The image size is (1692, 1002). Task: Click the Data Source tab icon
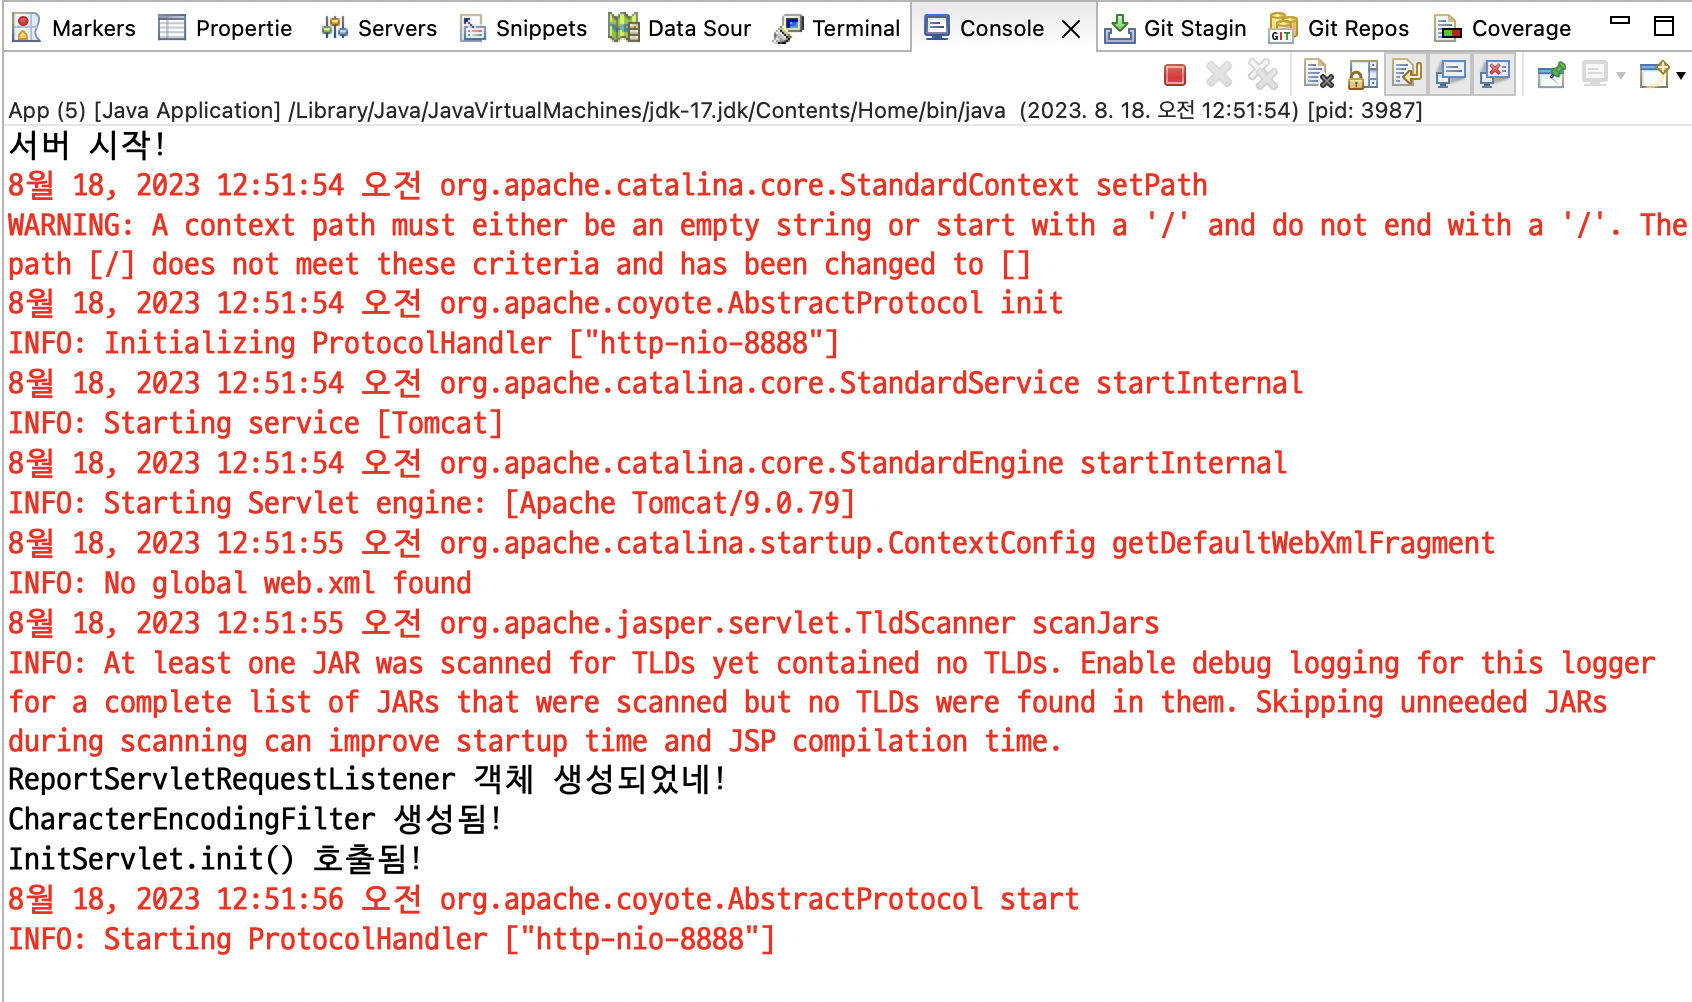pyautogui.click(x=624, y=28)
